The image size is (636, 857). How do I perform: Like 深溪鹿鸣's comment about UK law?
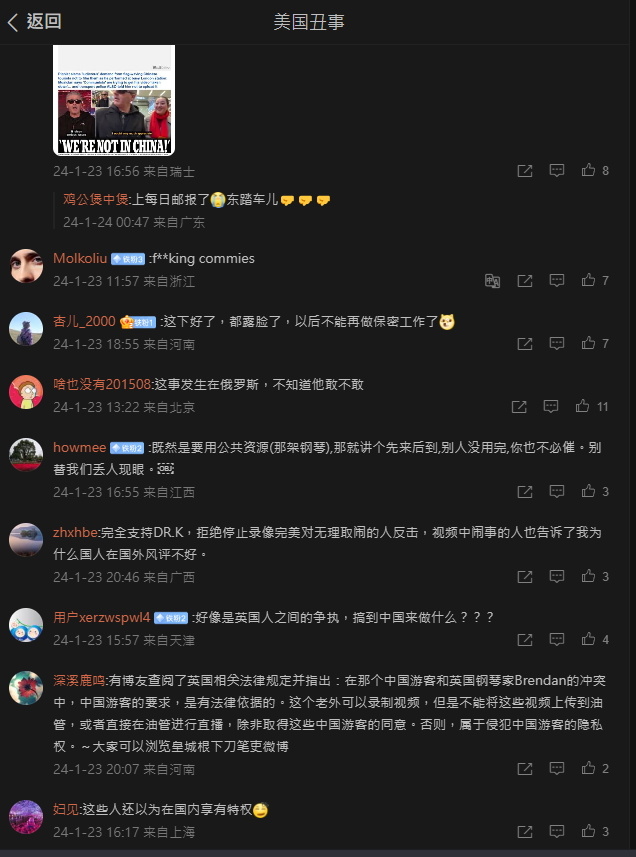pyautogui.click(x=595, y=768)
